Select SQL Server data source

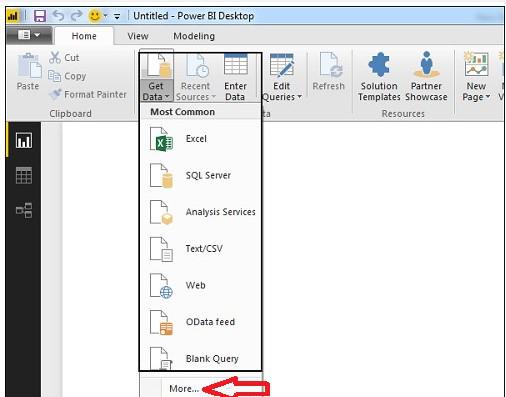tap(200, 175)
